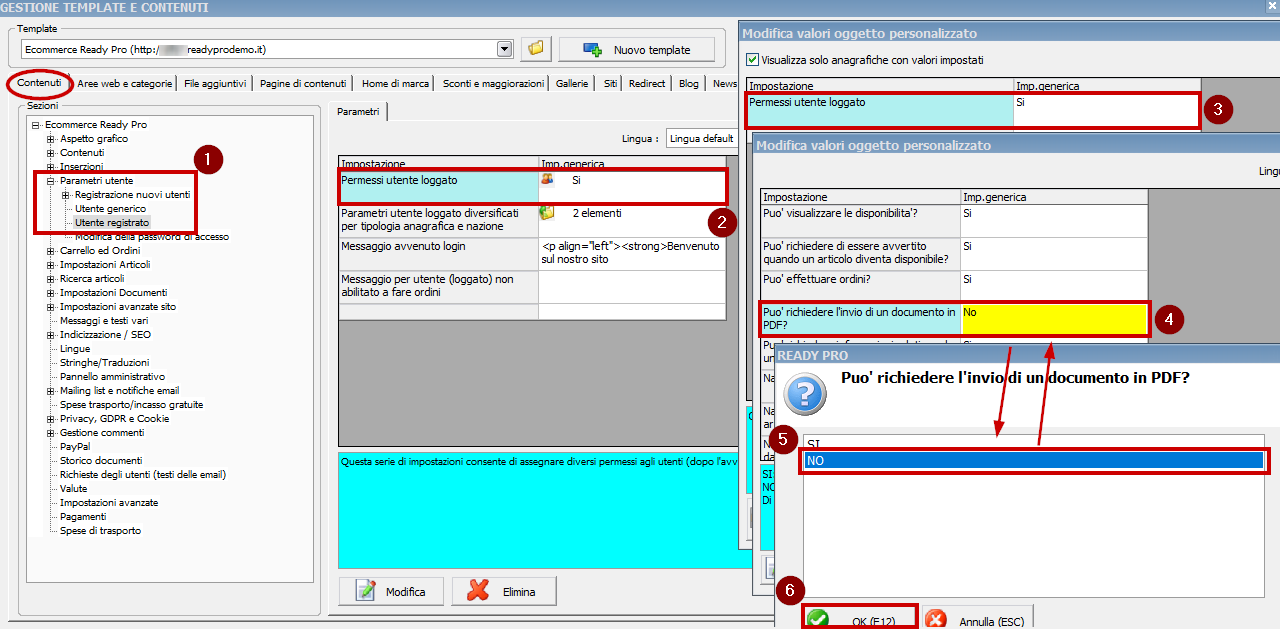Select the Parametri tab

[358, 112]
